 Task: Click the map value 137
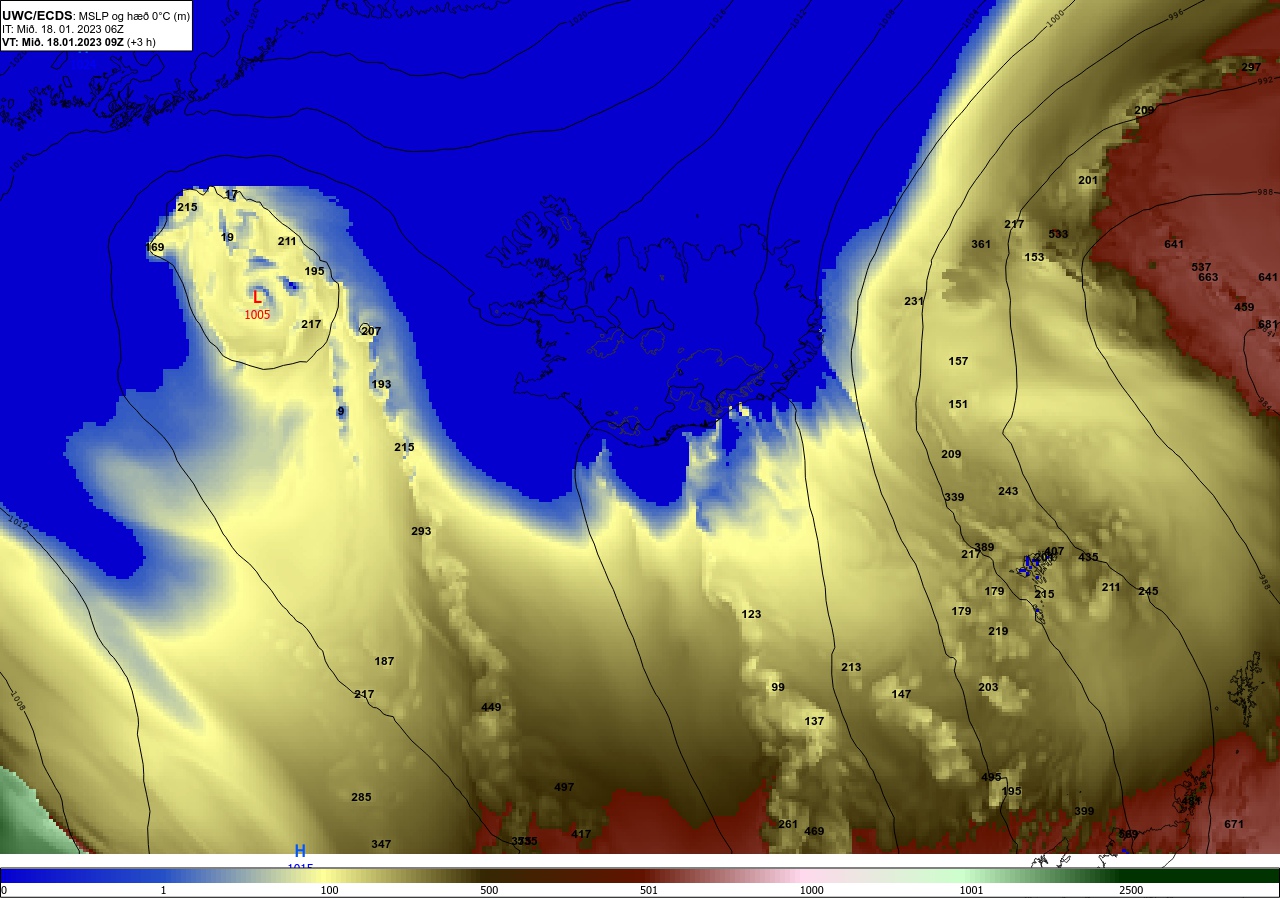coord(814,722)
